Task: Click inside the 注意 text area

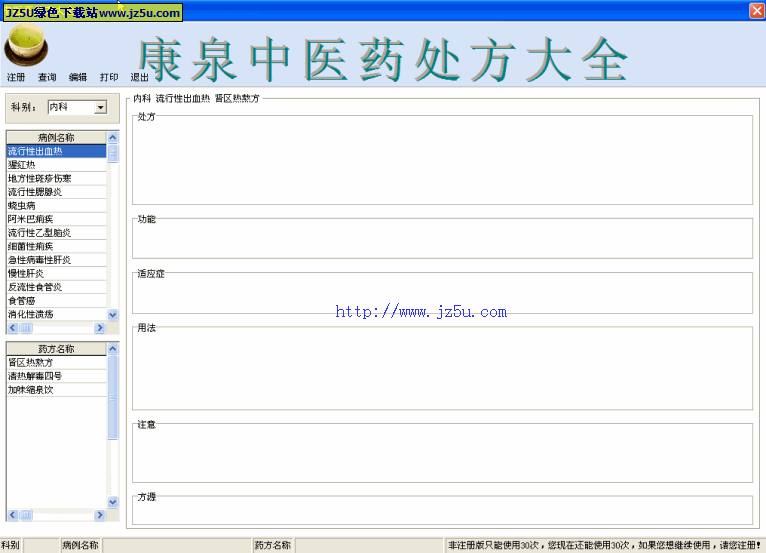Action: click(x=442, y=454)
